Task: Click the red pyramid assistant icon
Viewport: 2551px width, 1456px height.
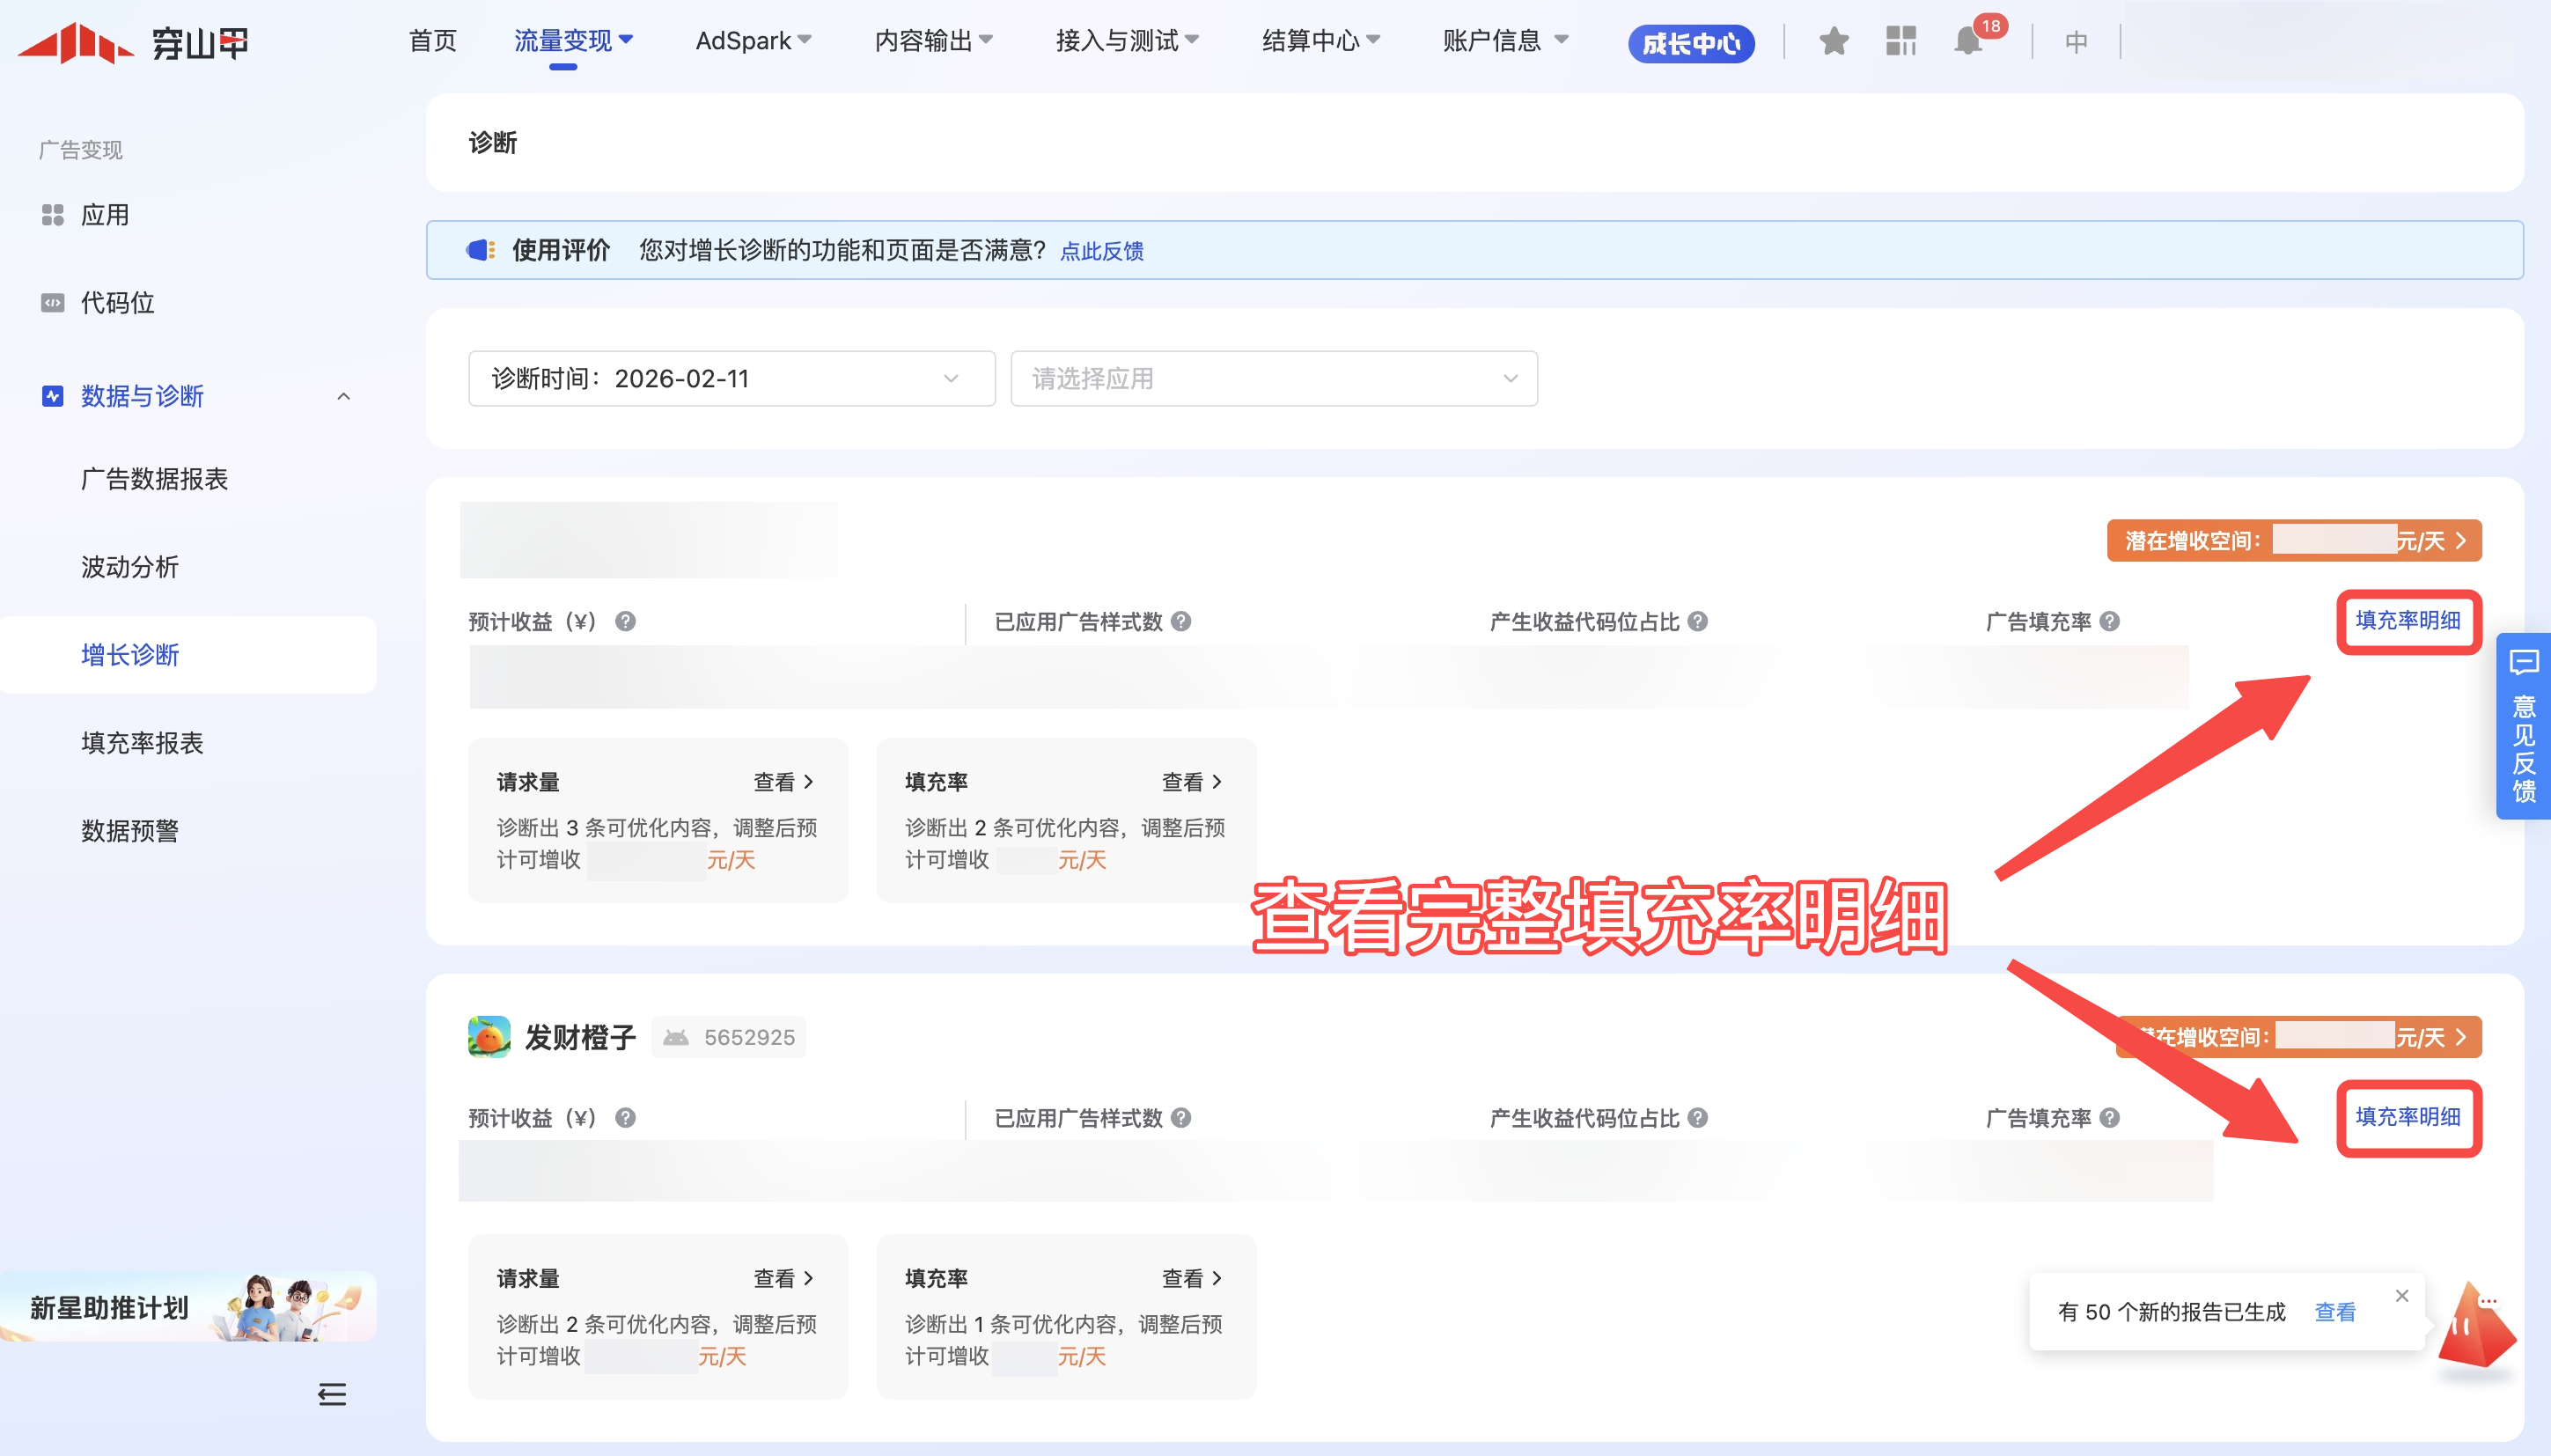Action: click(2476, 1329)
